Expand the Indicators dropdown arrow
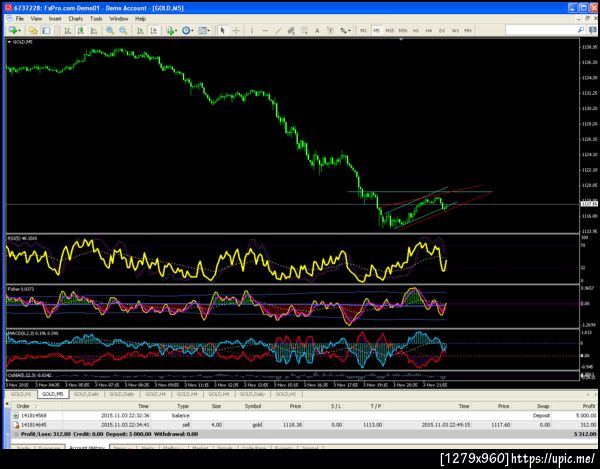This screenshot has width=600, height=469. point(176,31)
